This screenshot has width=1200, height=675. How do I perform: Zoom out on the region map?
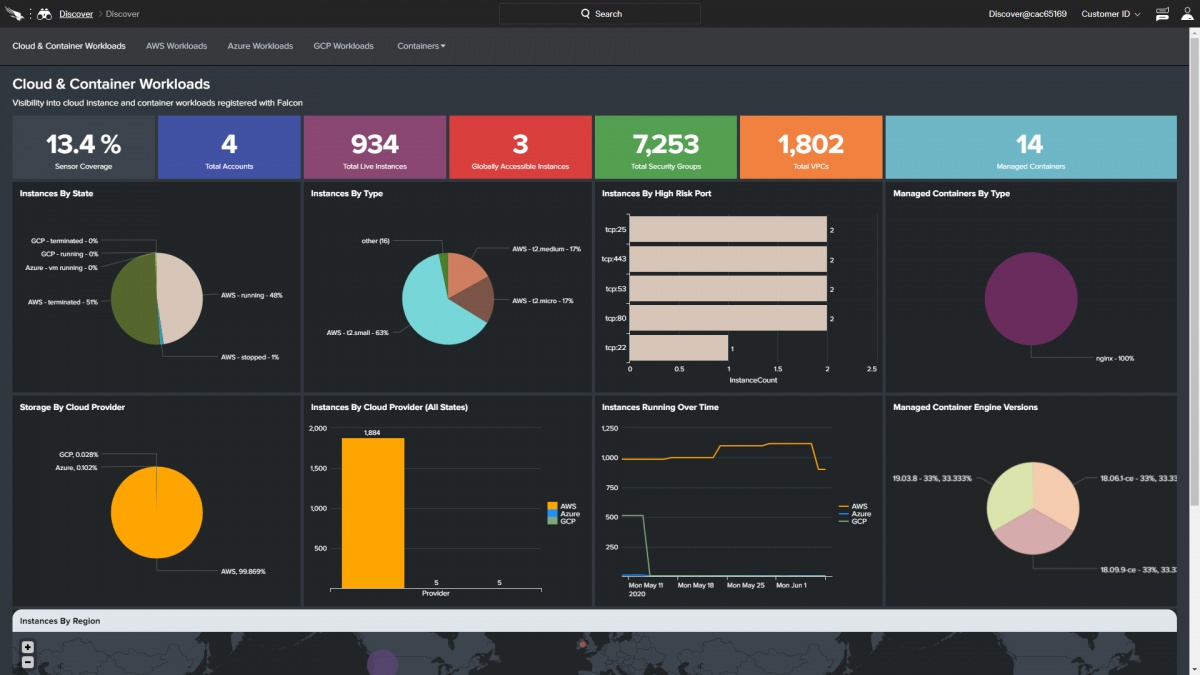tap(27, 662)
